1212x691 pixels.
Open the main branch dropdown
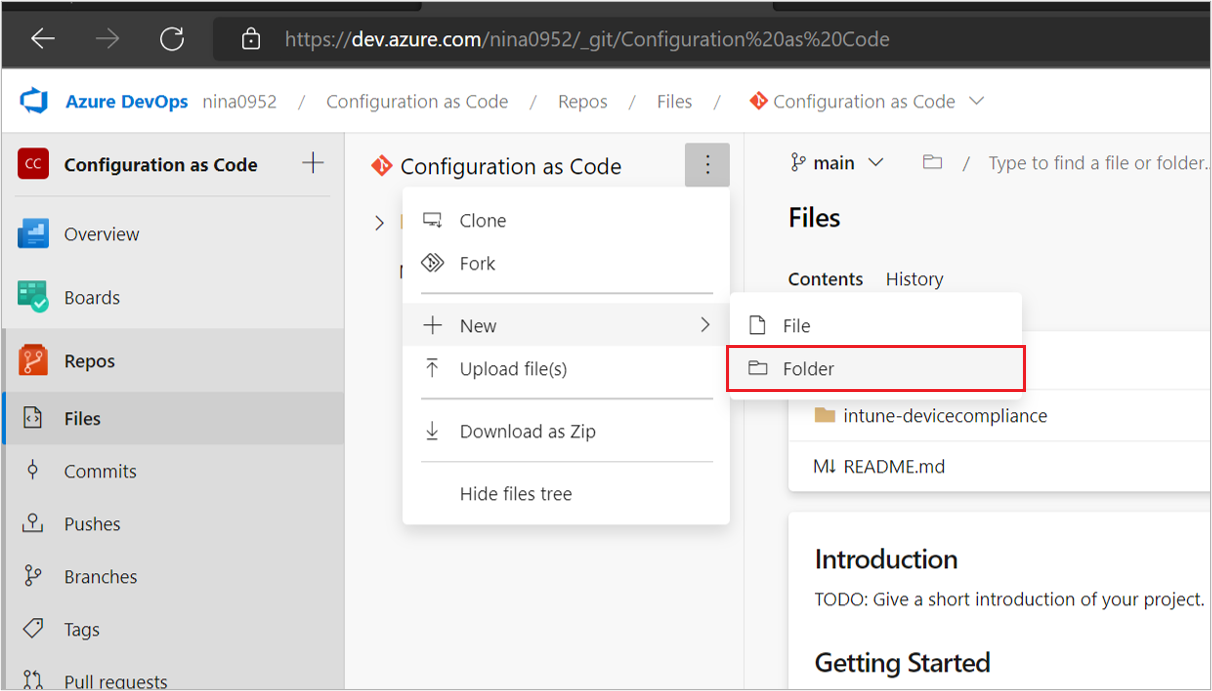(x=837, y=163)
